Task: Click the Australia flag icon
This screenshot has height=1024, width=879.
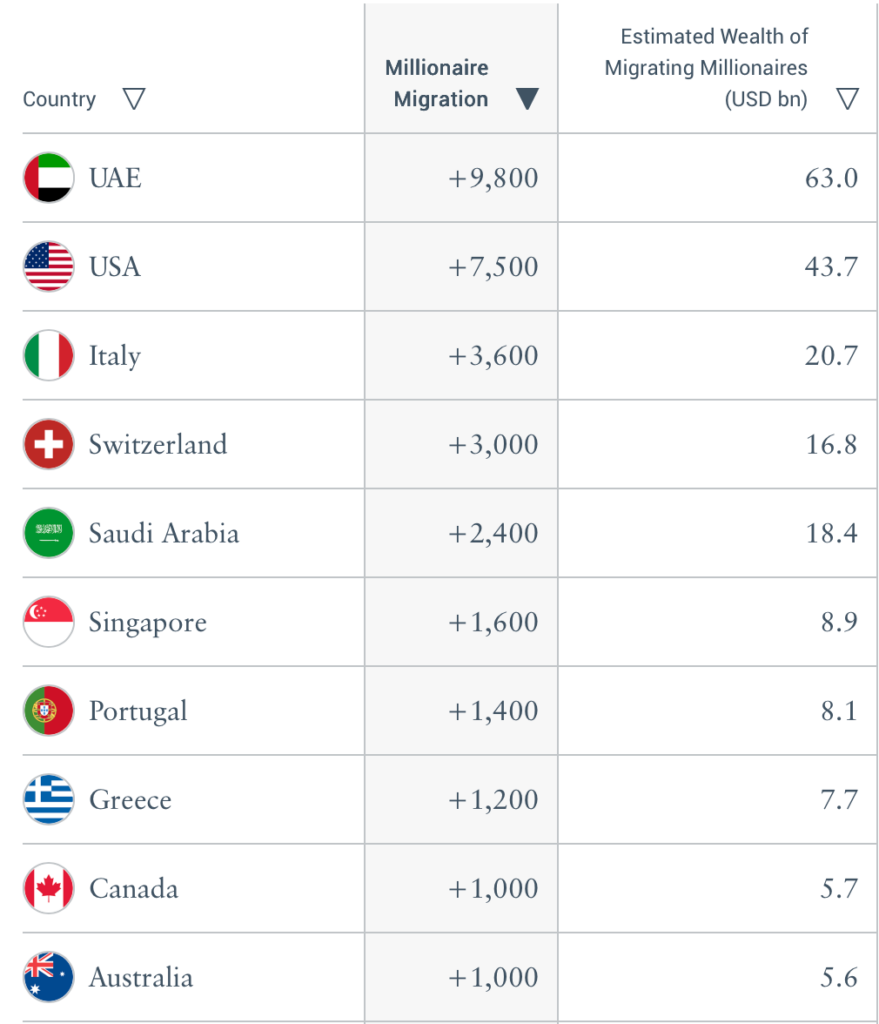Action: click(48, 977)
